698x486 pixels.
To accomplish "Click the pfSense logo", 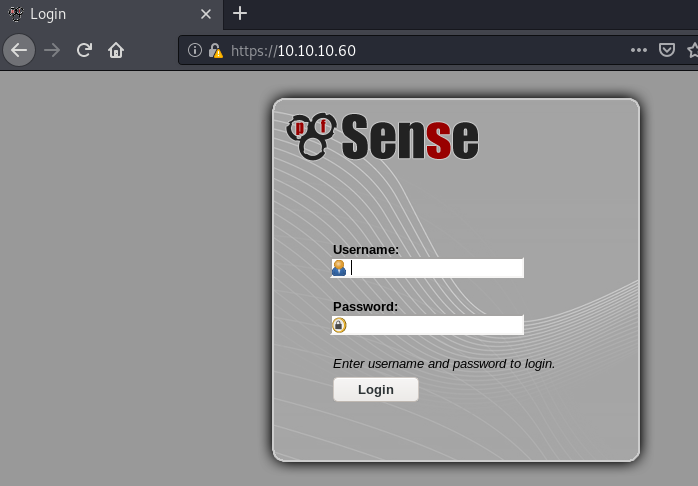I will 383,136.
